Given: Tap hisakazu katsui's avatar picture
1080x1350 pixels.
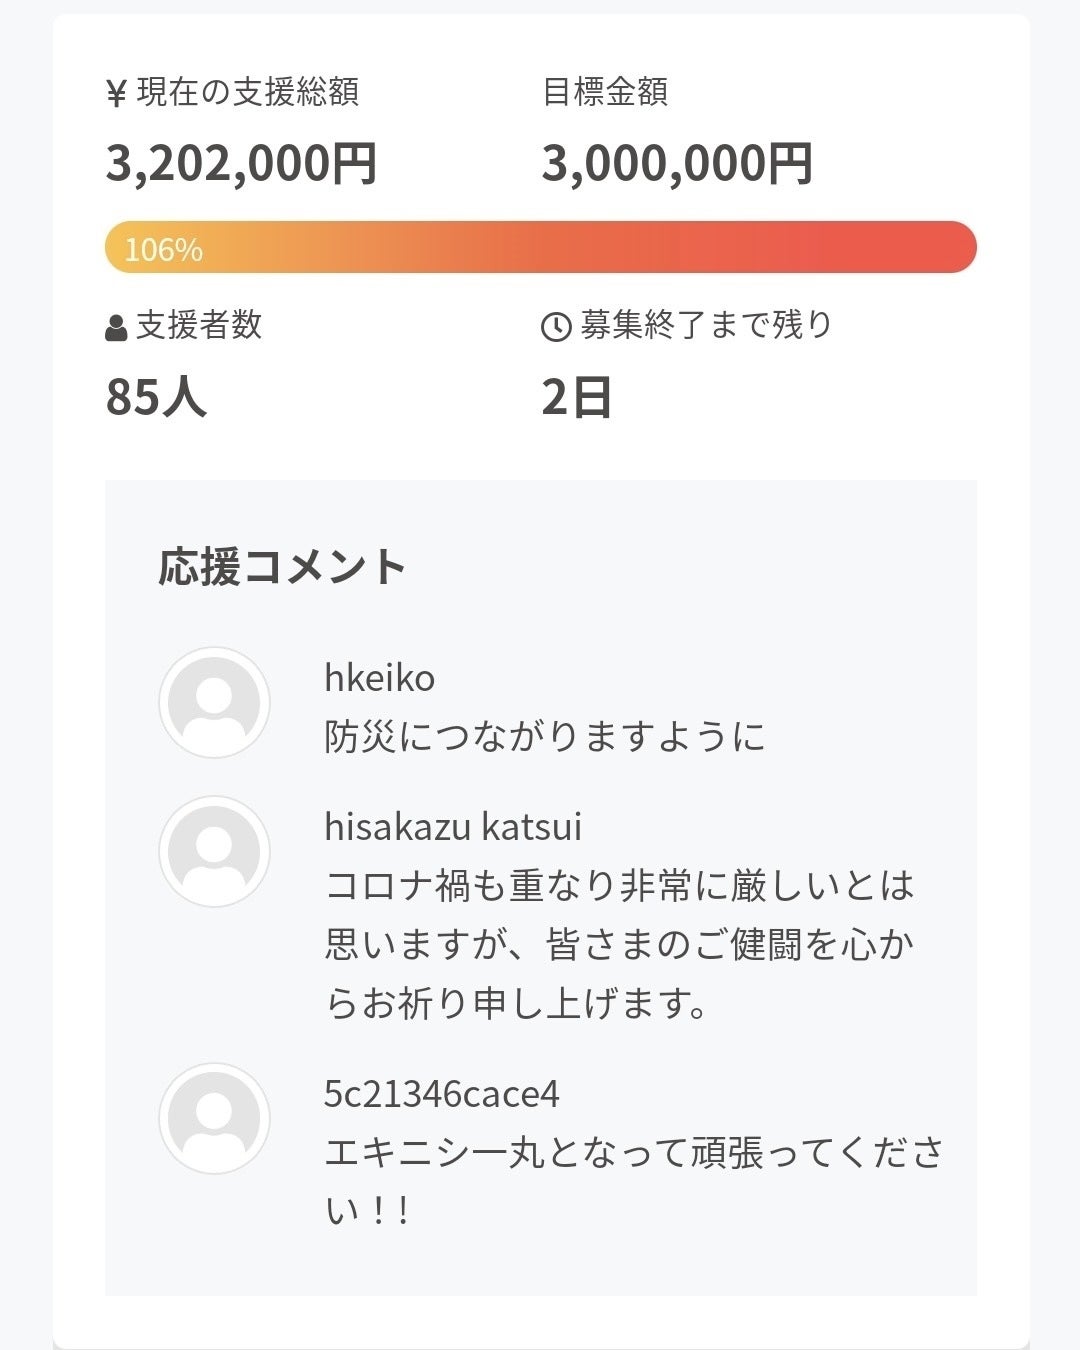Looking at the screenshot, I should (214, 851).
